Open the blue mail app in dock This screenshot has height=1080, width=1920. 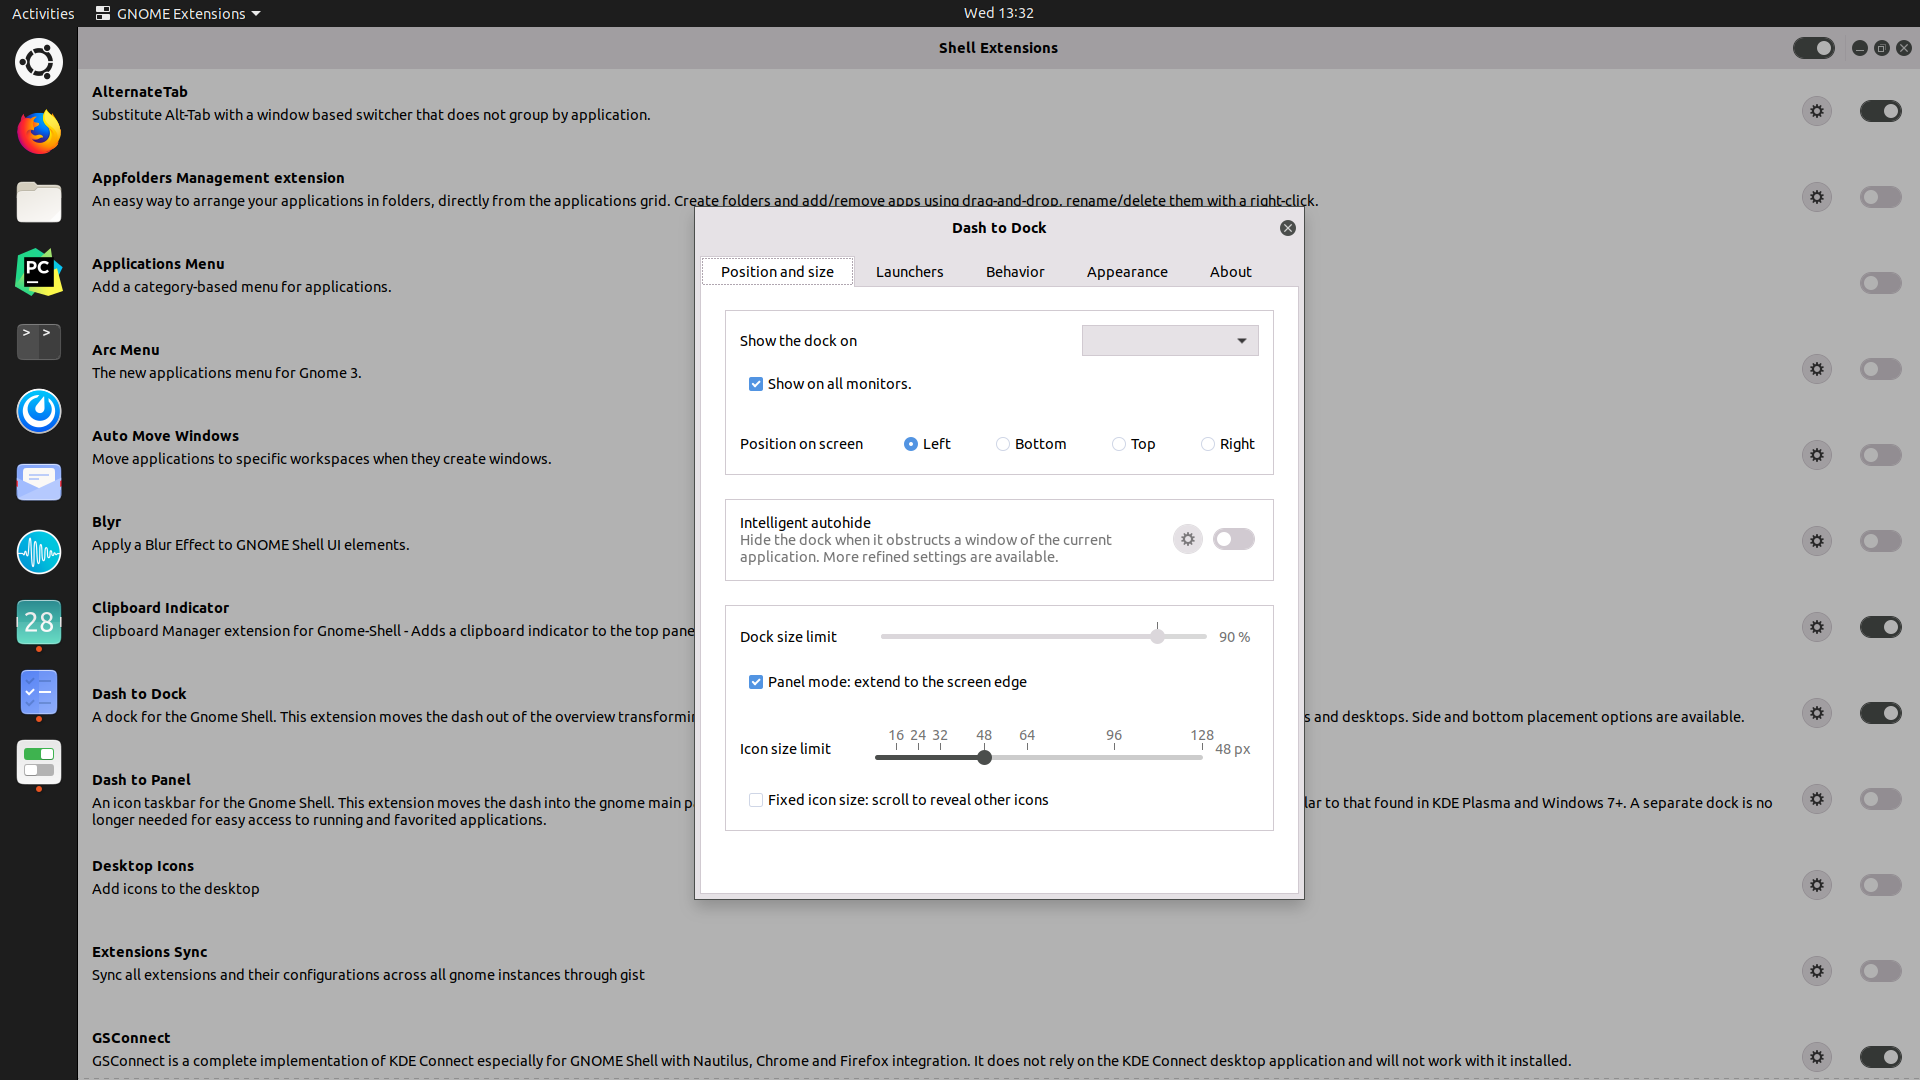point(39,482)
